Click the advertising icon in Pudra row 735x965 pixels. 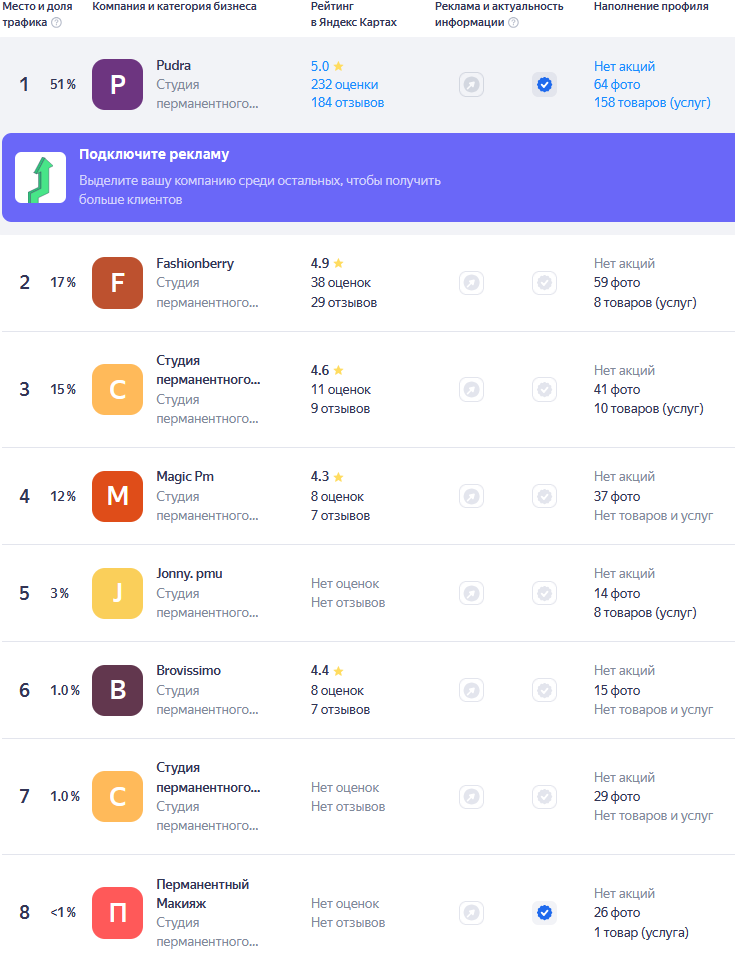point(472,84)
